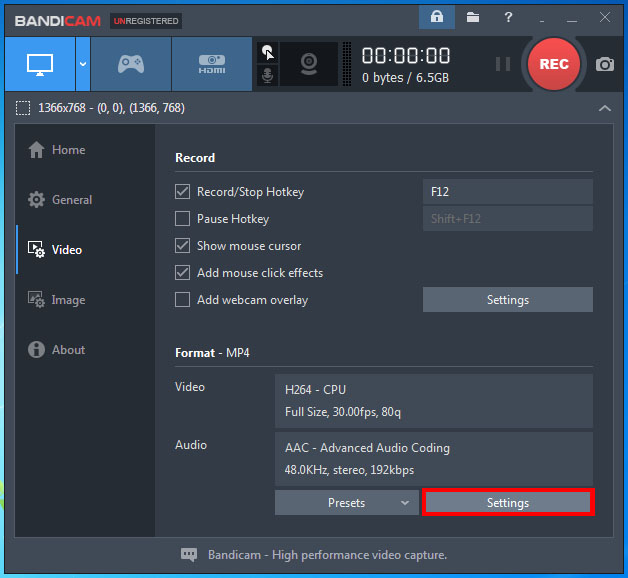Switch to HDMI Device Recording mode

pos(212,64)
